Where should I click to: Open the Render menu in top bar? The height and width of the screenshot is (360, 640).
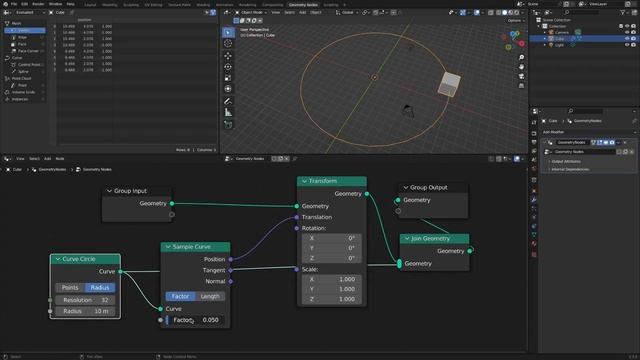click(38, 4)
